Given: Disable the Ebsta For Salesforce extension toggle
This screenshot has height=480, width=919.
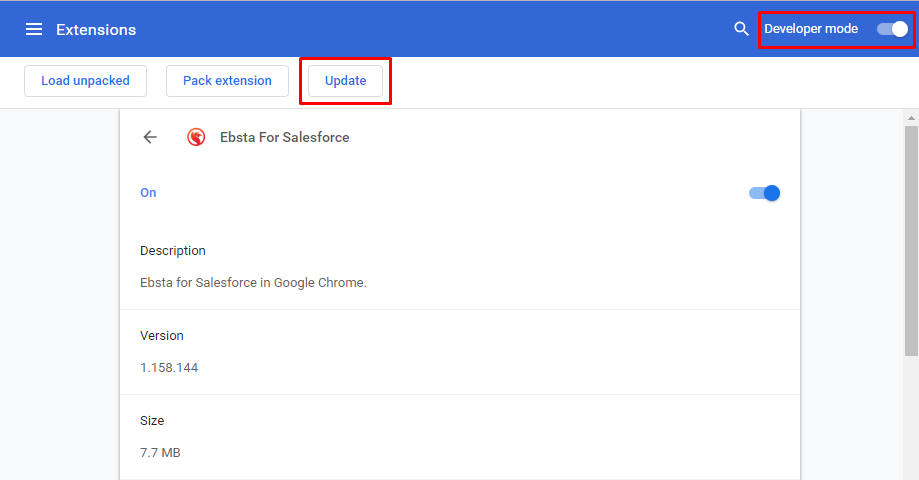Looking at the screenshot, I should pos(764,193).
